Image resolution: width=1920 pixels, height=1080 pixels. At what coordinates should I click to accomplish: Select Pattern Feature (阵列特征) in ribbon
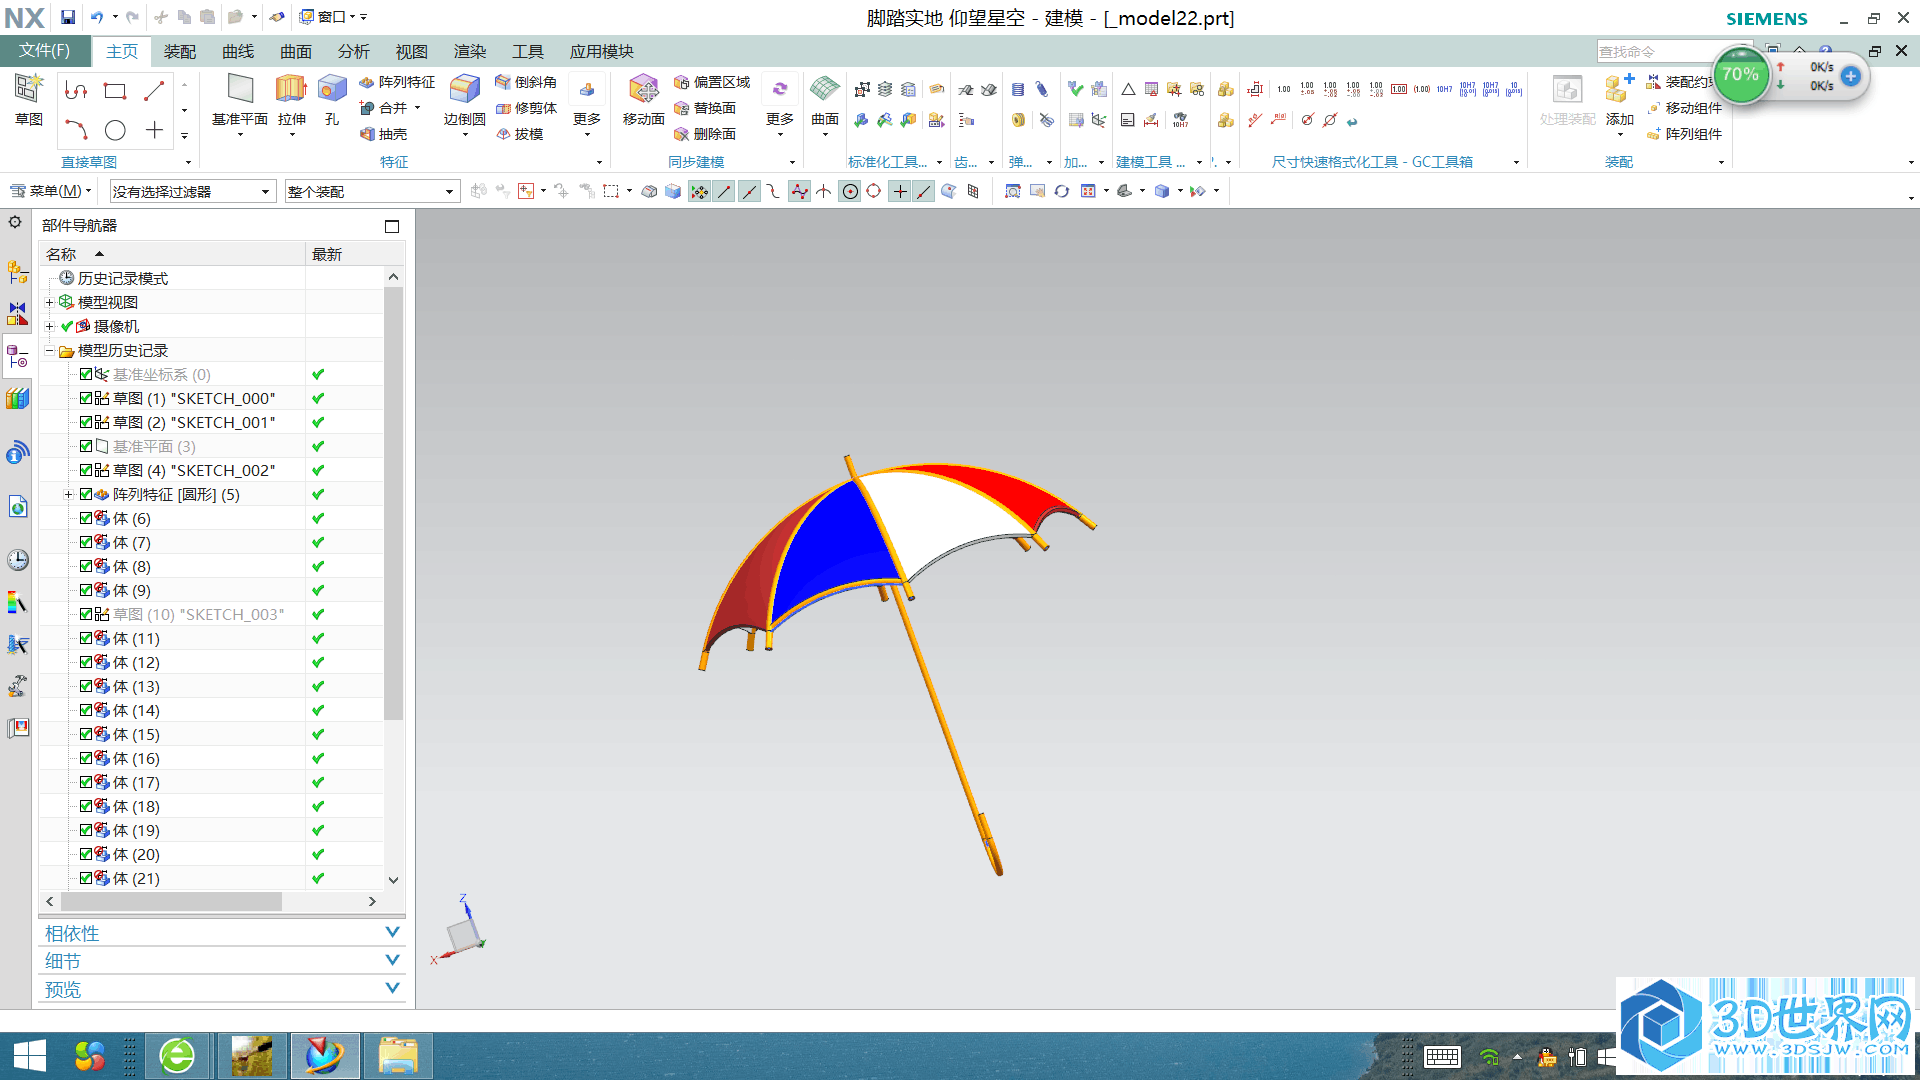[x=397, y=82]
